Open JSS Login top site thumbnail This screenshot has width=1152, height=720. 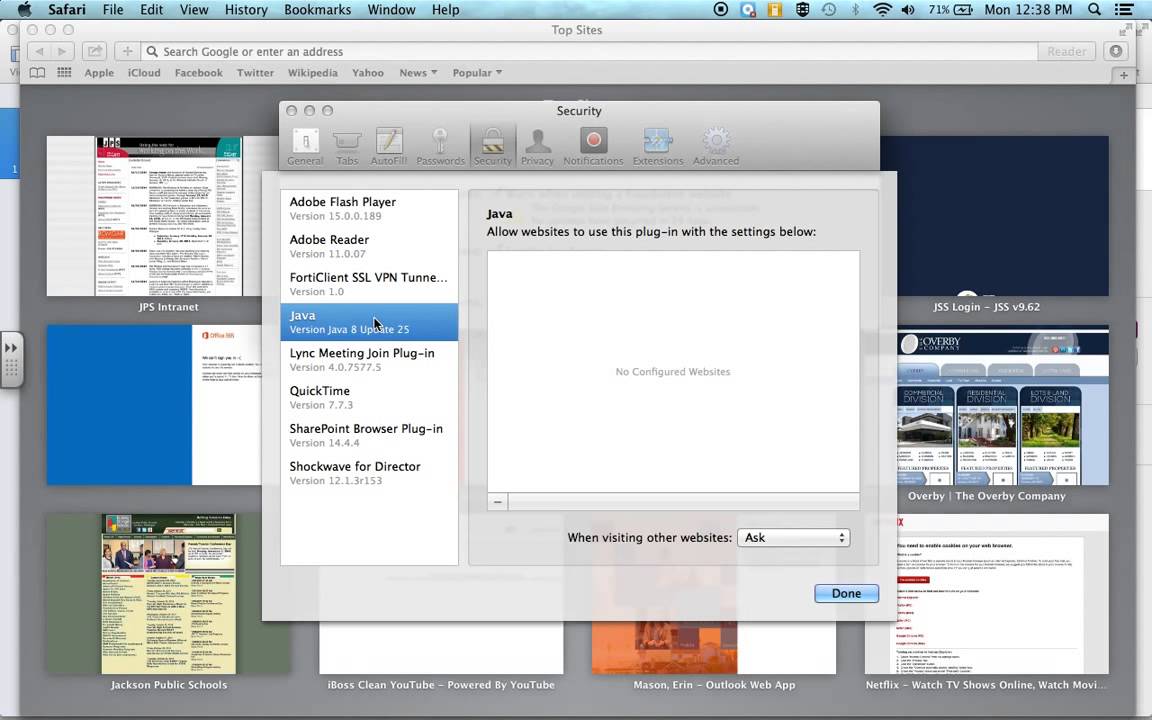(994, 216)
